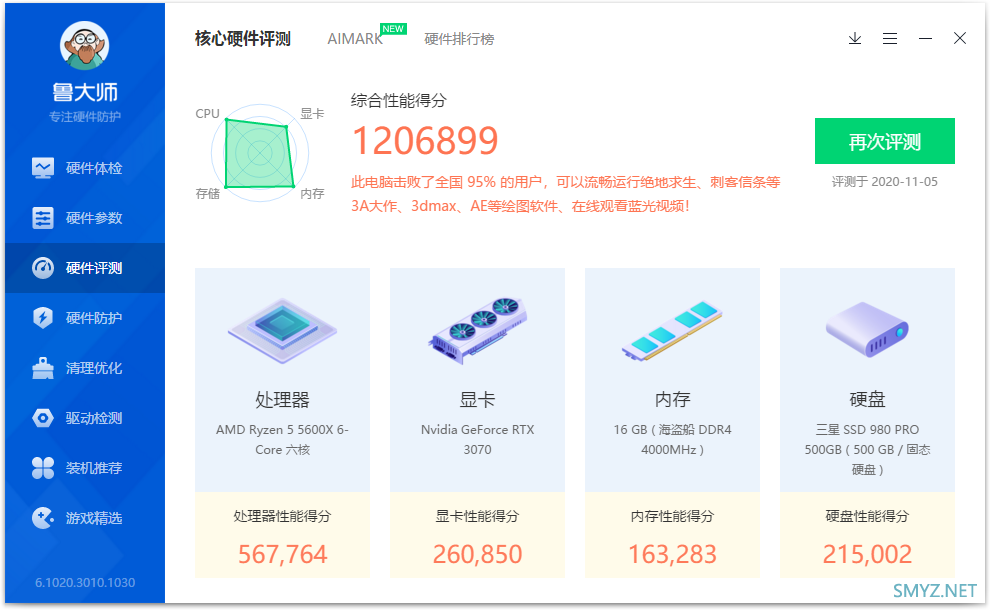The image size is (990, 610).
Task: Click the CPU radar performance chart
Action: pos(259,154)
